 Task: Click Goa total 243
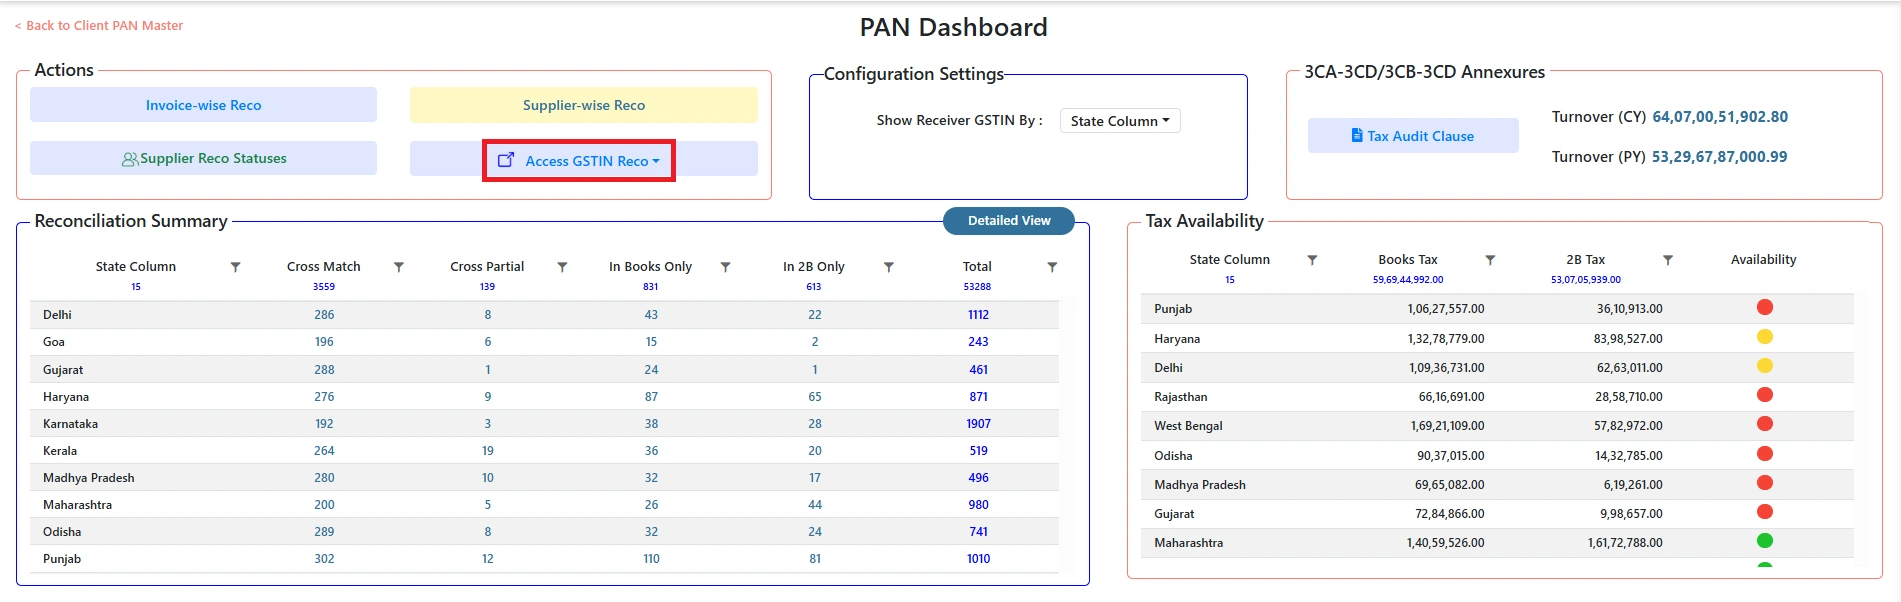978,342
